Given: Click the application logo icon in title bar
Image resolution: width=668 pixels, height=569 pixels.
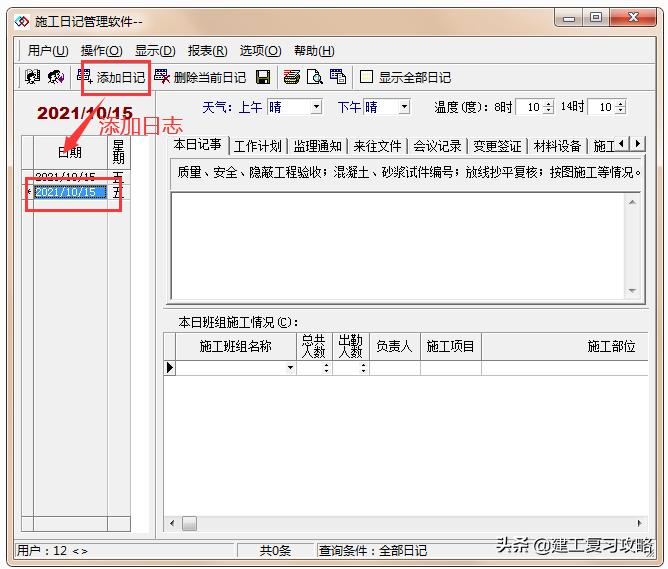Looking at the screenshot, I should point(22,21).
